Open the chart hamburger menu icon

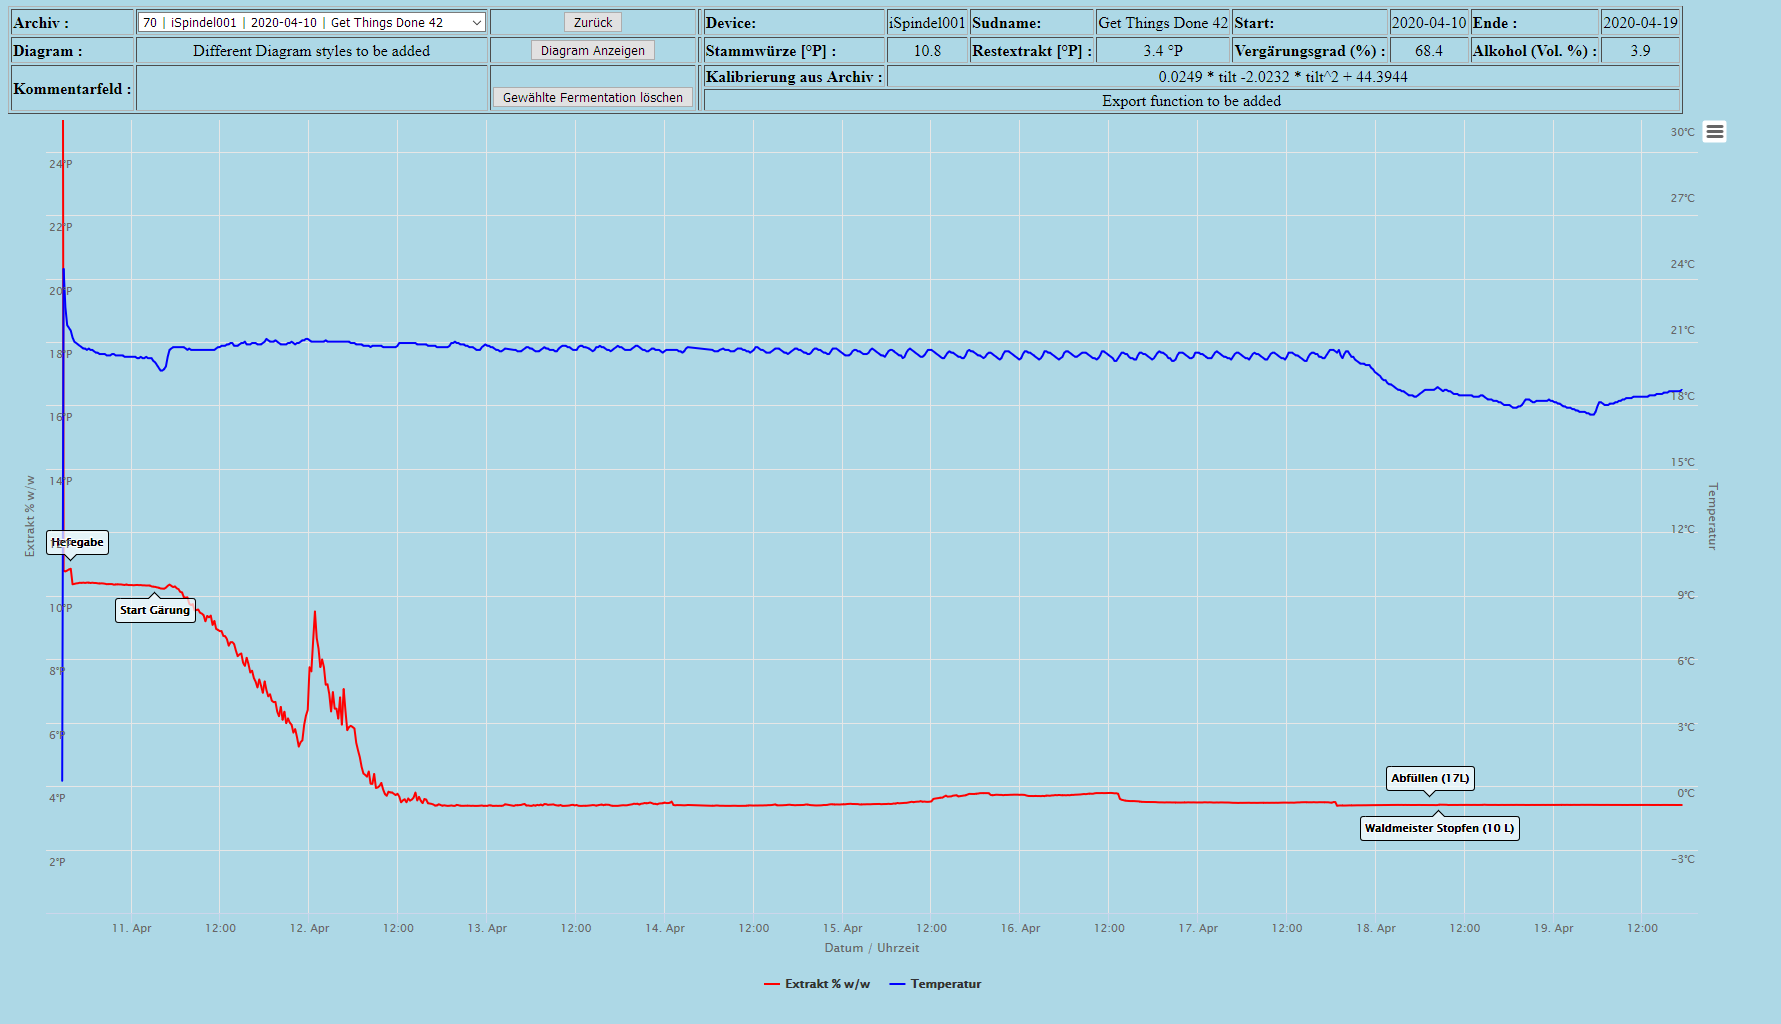click(1714, 132)
